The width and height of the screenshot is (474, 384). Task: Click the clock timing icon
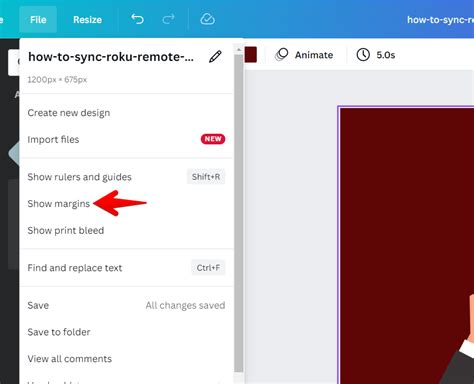coord(363,55)
